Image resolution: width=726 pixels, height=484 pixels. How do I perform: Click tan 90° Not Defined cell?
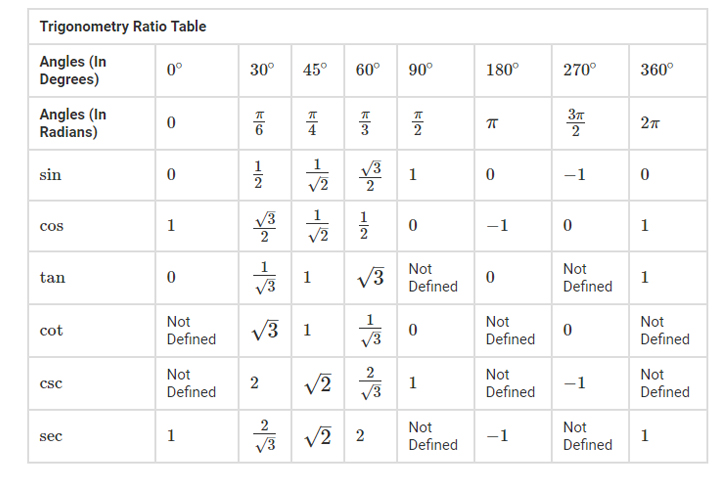[x=432, y=278]
